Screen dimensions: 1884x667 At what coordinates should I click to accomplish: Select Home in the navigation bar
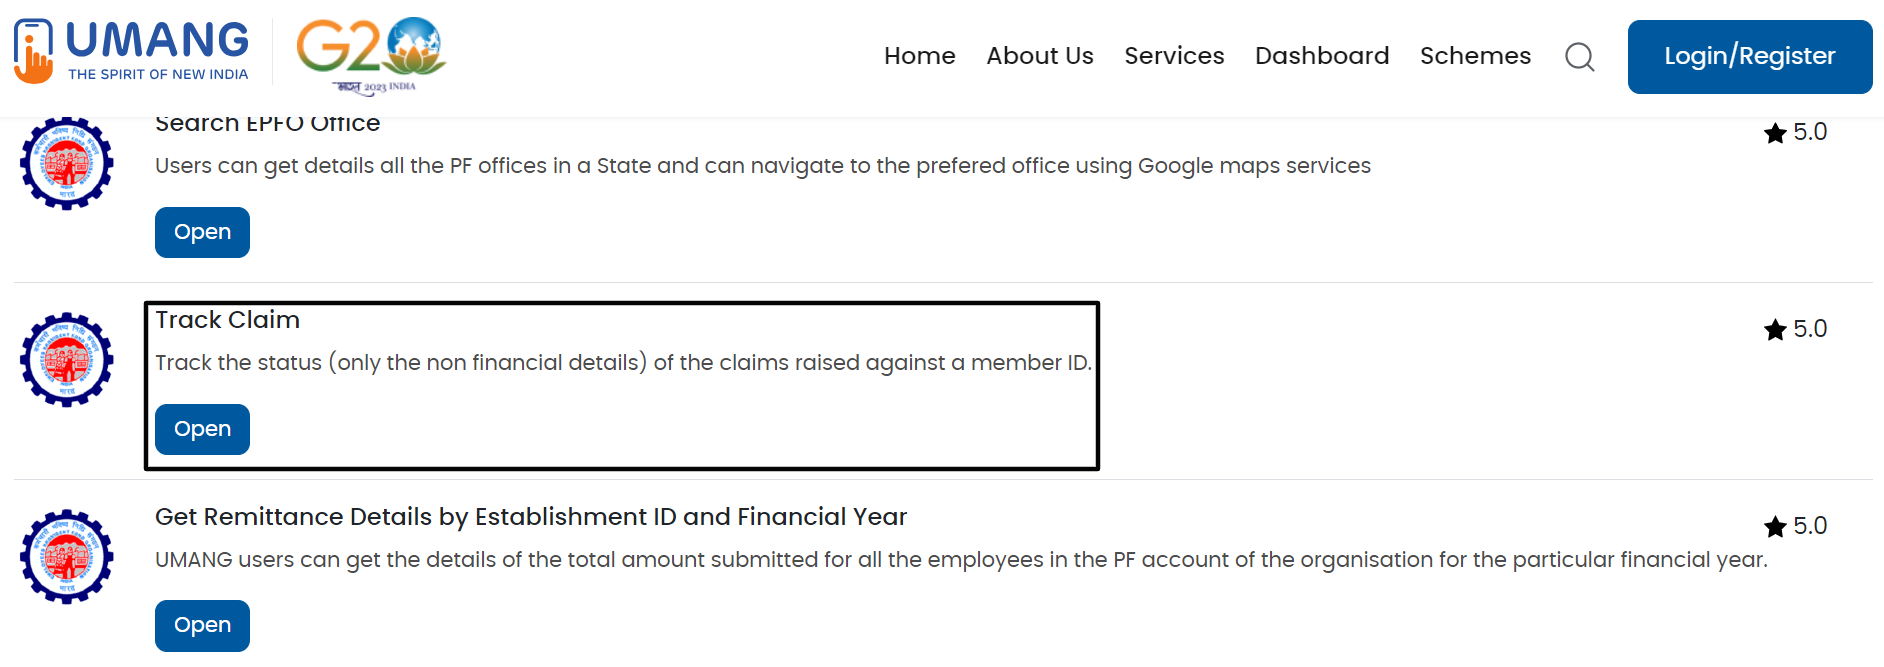(x=919, y=56)
